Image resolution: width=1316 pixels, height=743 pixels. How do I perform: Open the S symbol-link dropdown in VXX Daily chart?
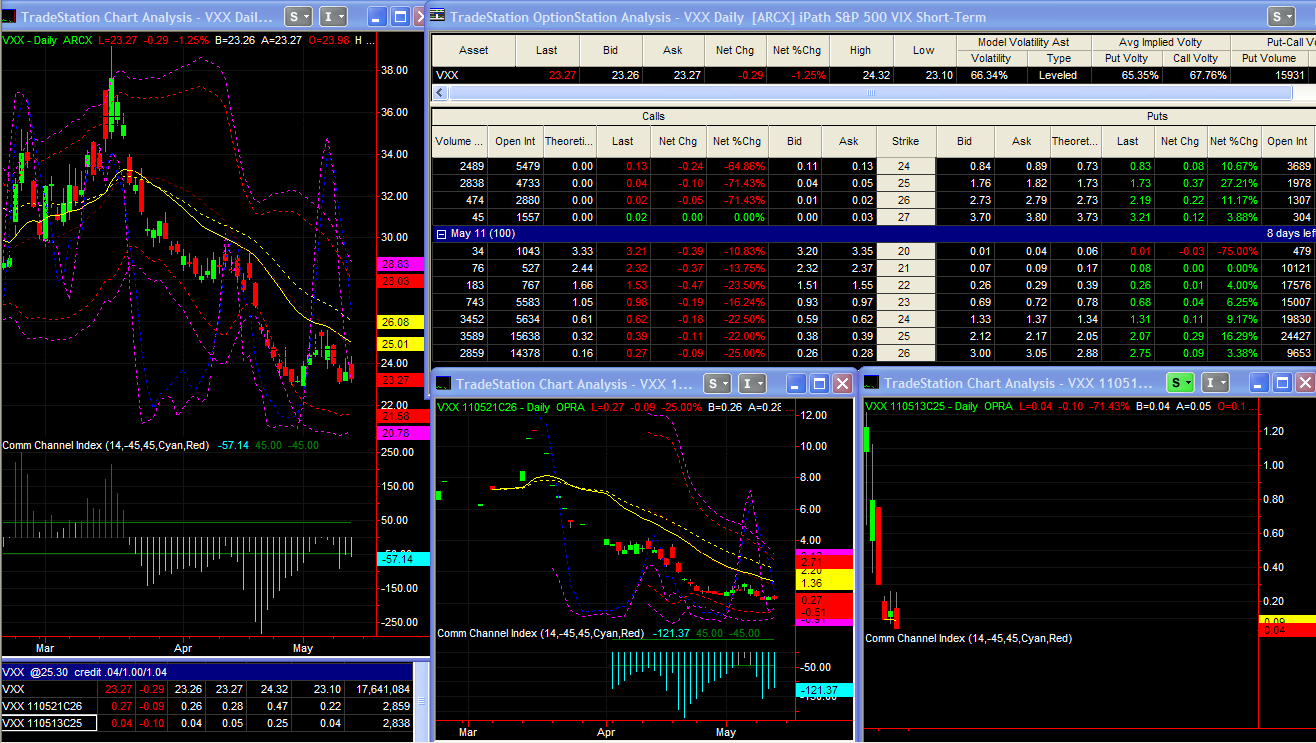(298, 16)
